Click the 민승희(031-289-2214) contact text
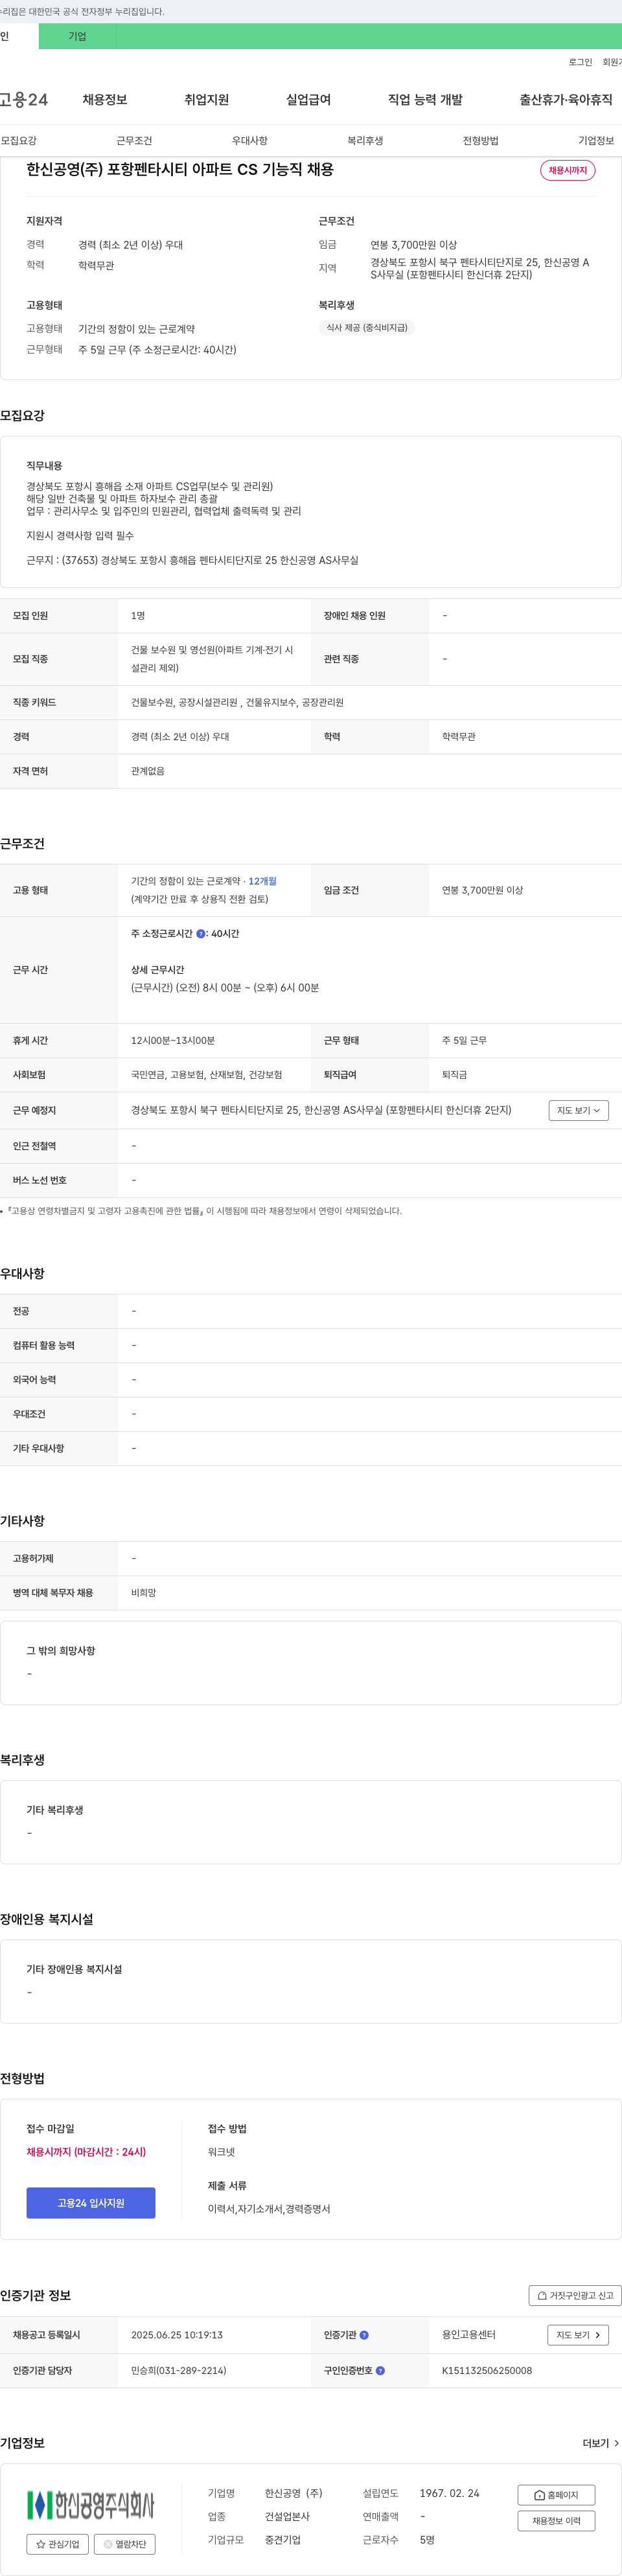This screenshot has width=622, height=2576. click(179, 2371)
